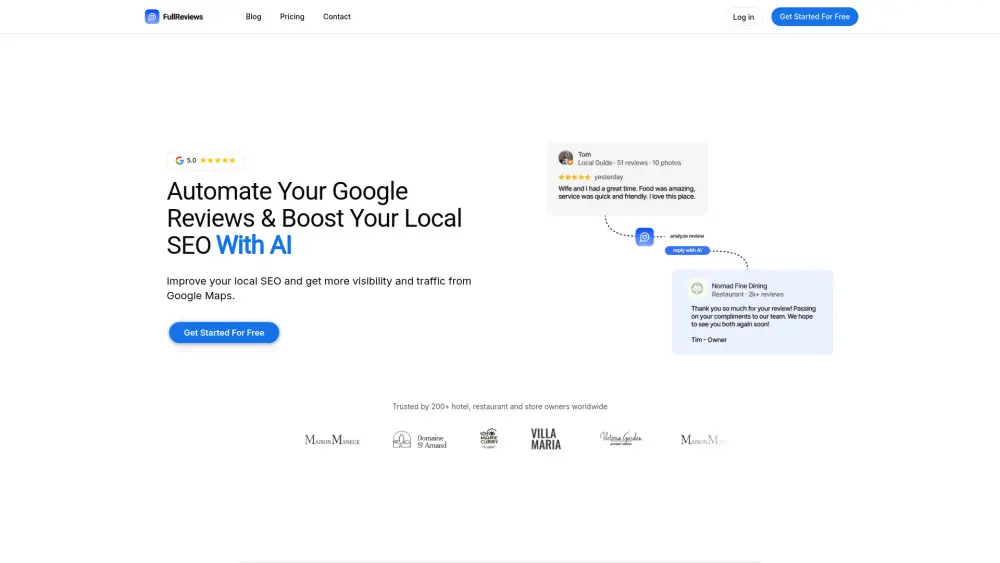Click the Nomad Fine Dining reply card text
The image size is (1000, 563).
coord(753,317)
